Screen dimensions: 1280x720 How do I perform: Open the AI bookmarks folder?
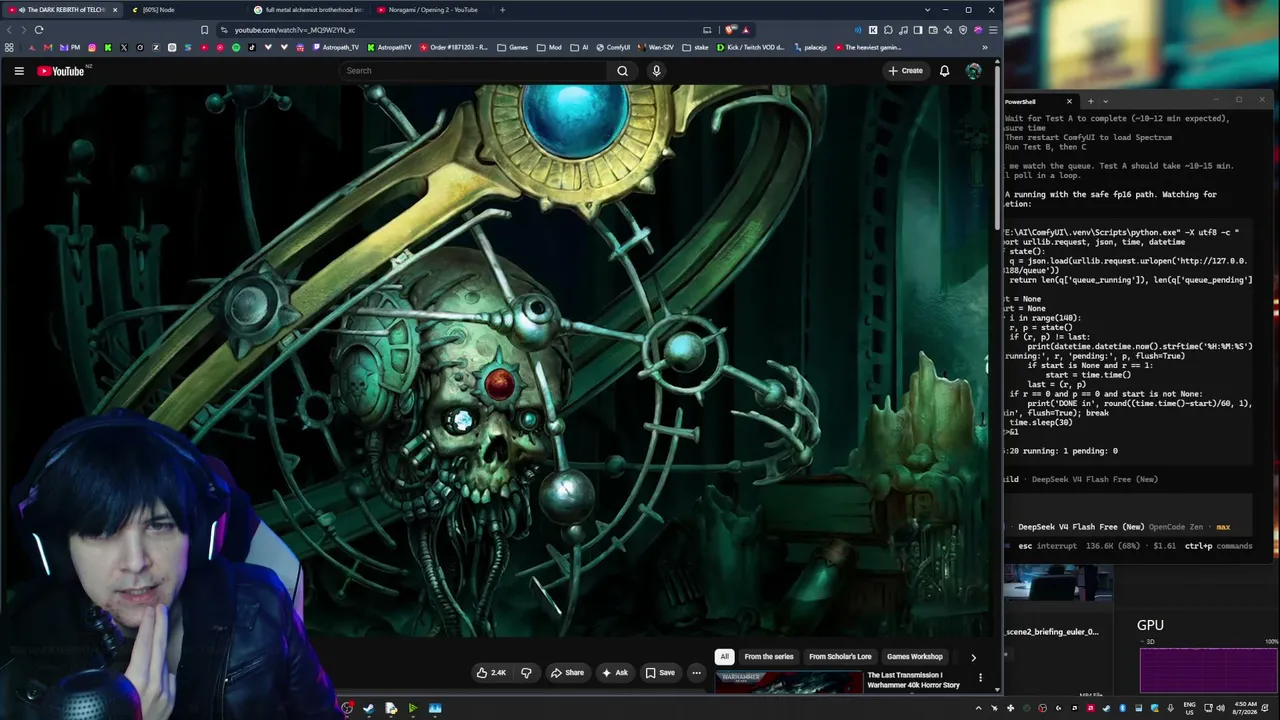click(579, 48)
